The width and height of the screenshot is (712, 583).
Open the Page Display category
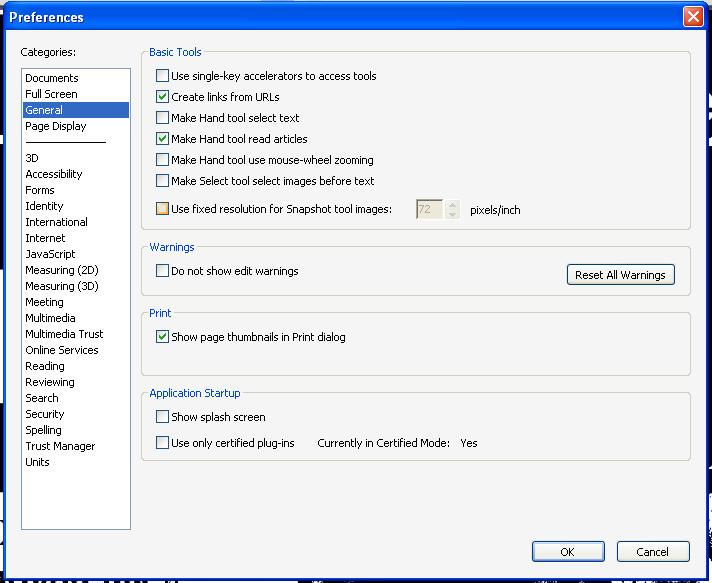pos(56,126)
